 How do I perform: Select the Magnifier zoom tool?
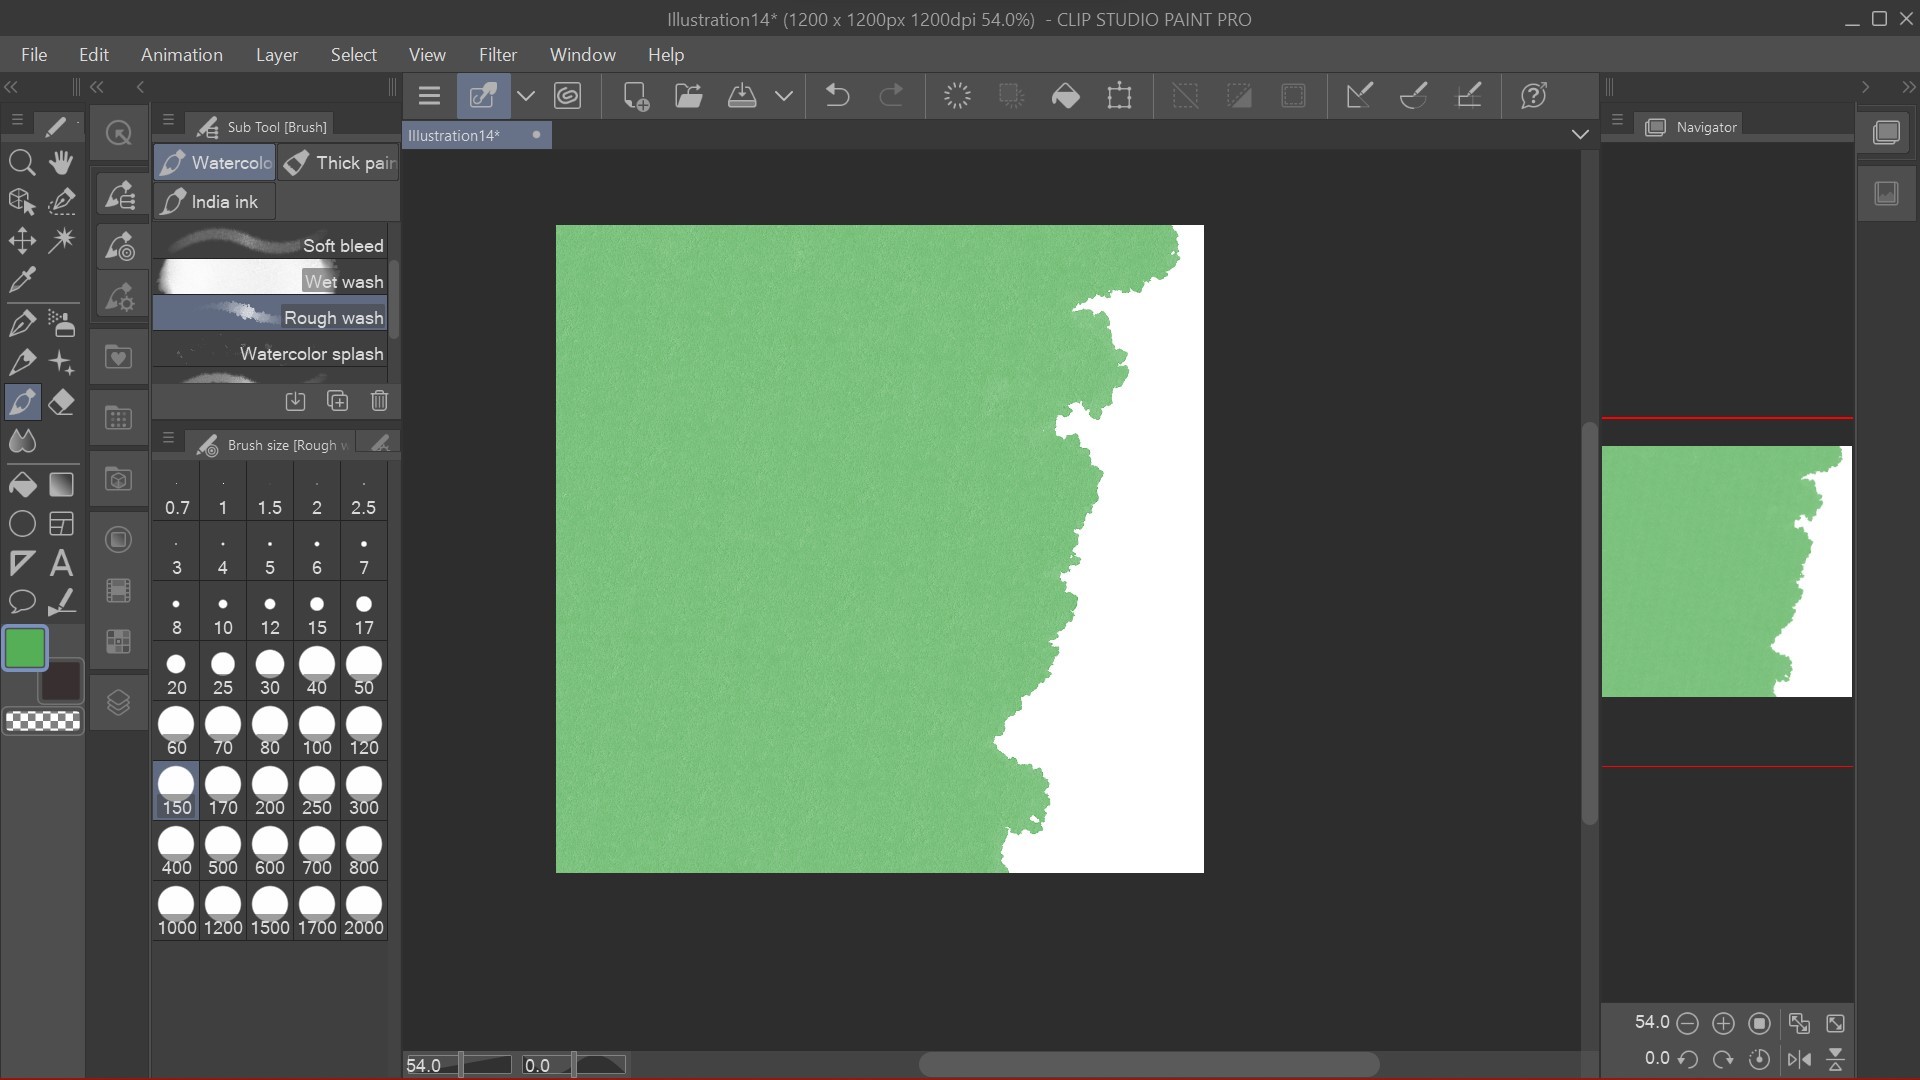pos(22,162)
